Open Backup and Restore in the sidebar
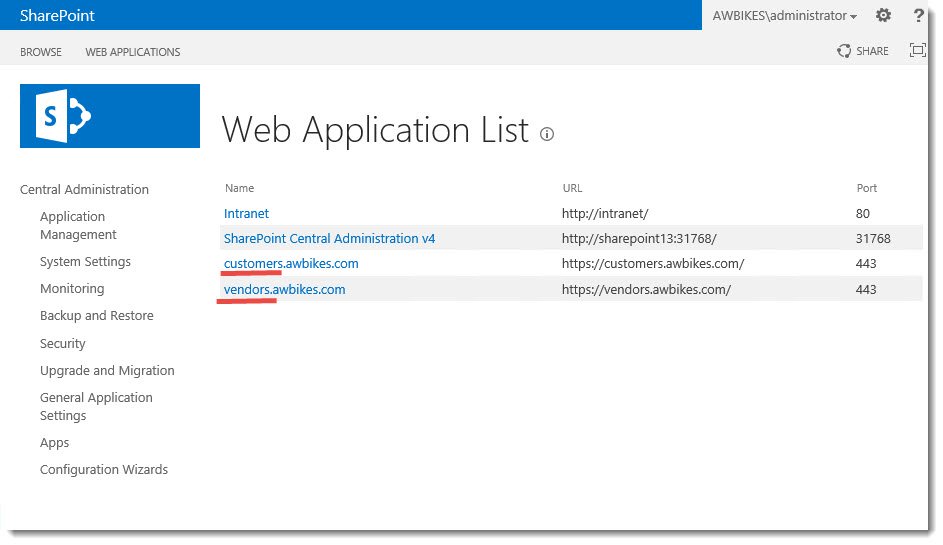The width and height of the screenshot is (943, 545). pyautogui.click(x=97, y=316)
